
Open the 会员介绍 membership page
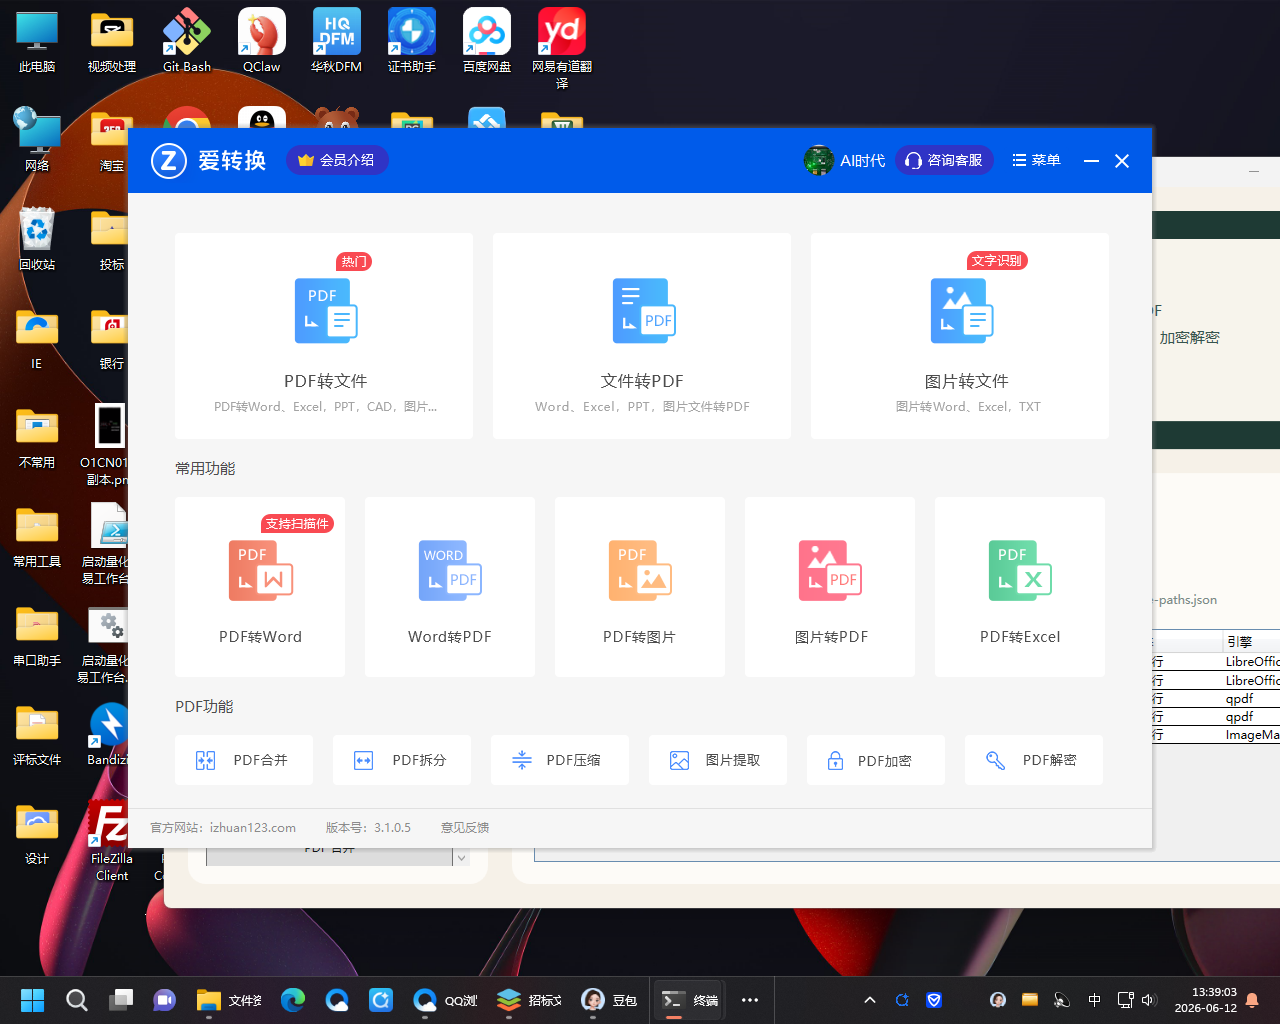pyautogui.click(x=337, y=160)
